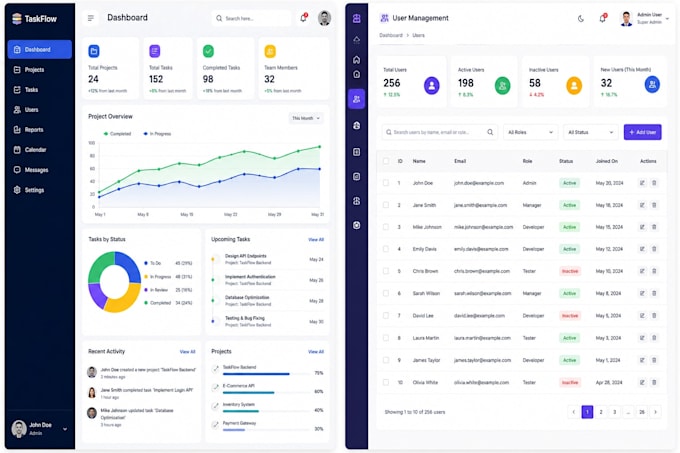Open the All Status filter dropdown
The width and height of the screenshot is (680, 453).
(591, 132)
